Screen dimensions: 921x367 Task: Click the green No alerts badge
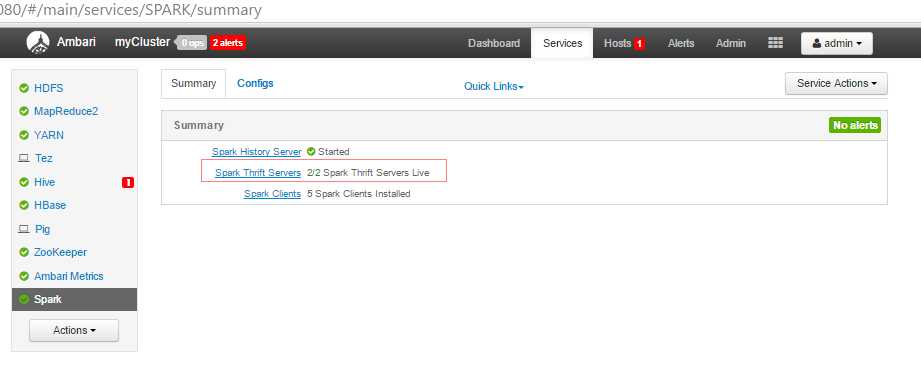coord(855,125)
